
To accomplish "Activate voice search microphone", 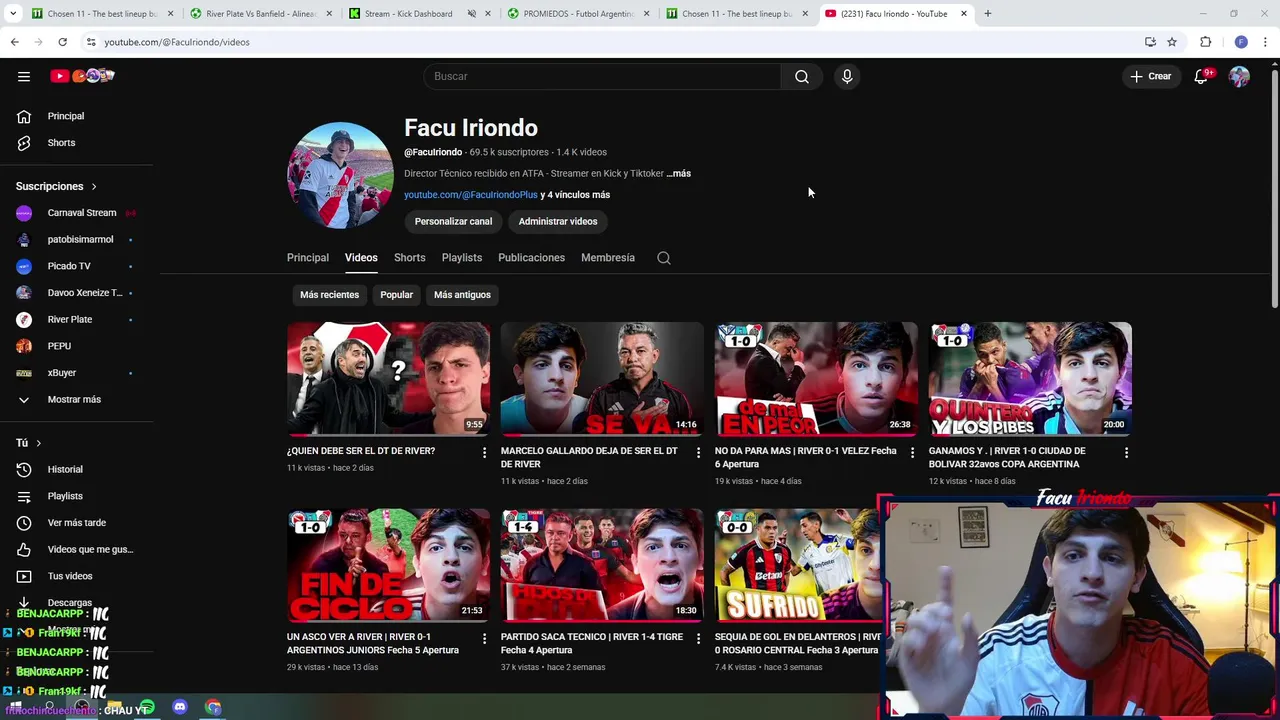I will pyautogui.click(x=847, y=76).
